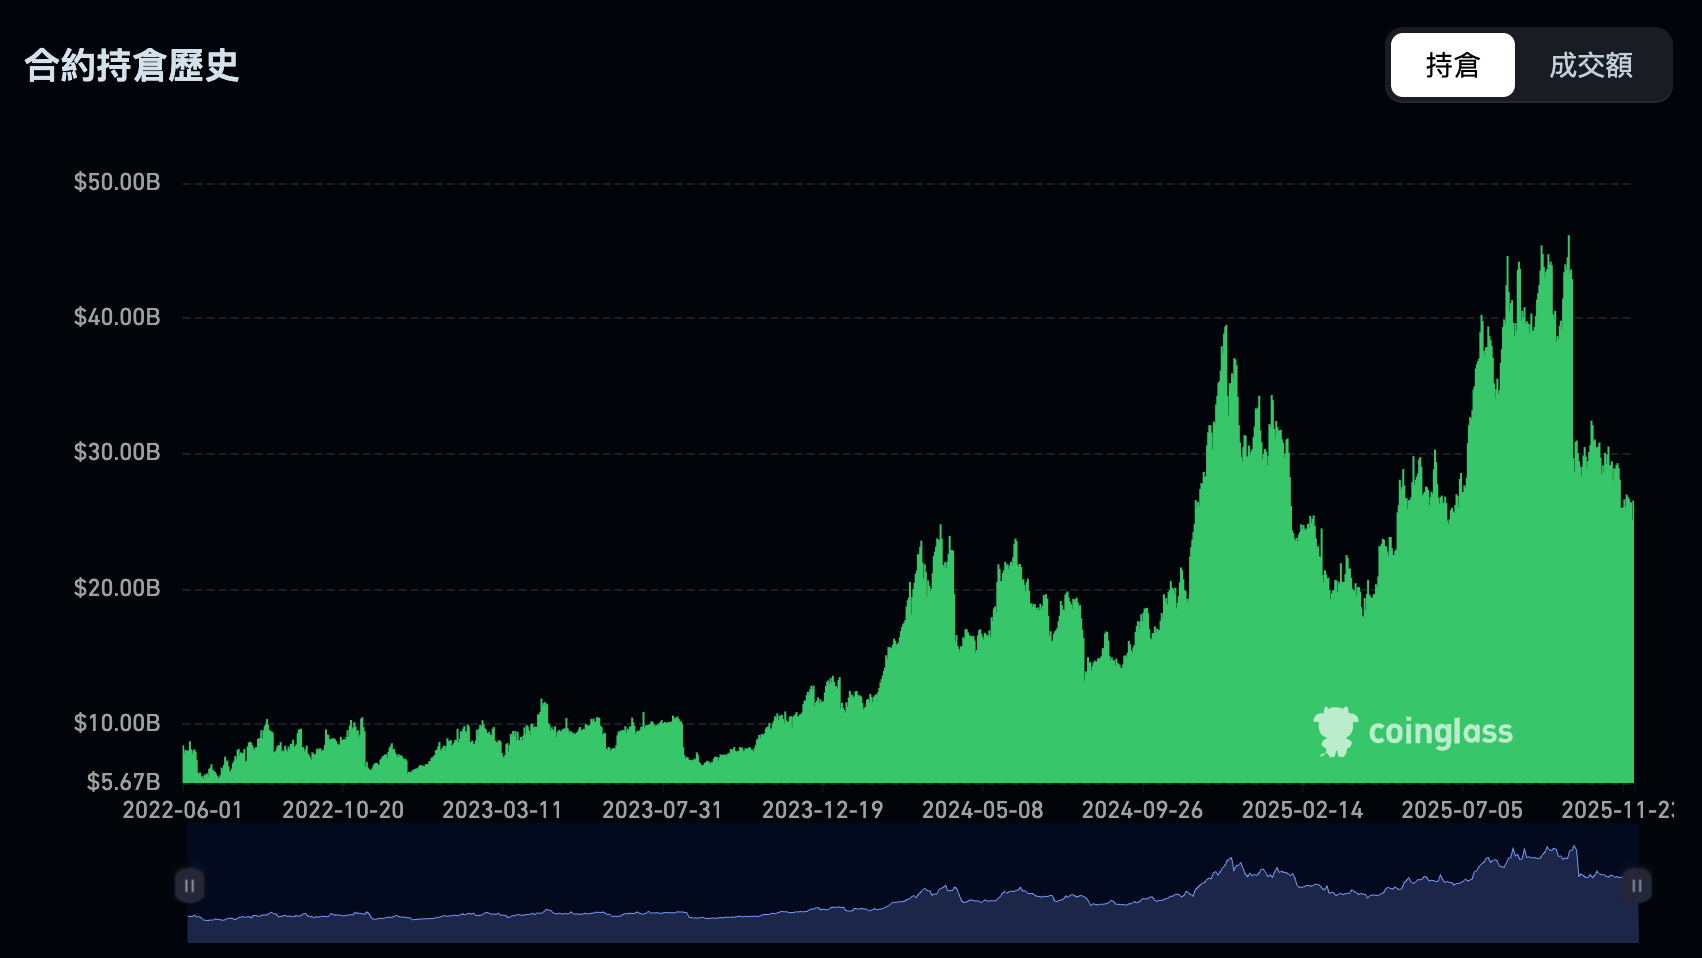Switch to the 成交額 tab
This screenshot has width=1702, height=958.
1590,65
